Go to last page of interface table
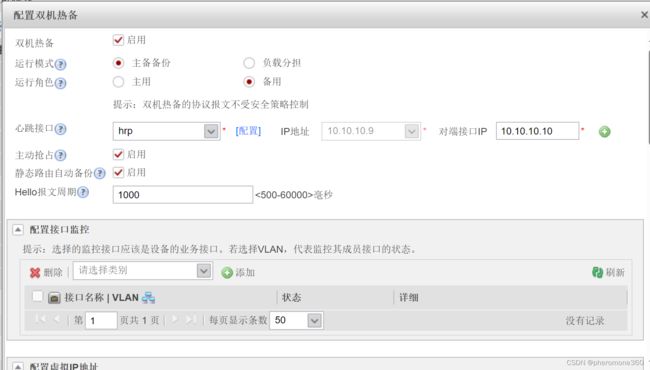650x370 pixels. click(x=191, y=319)
